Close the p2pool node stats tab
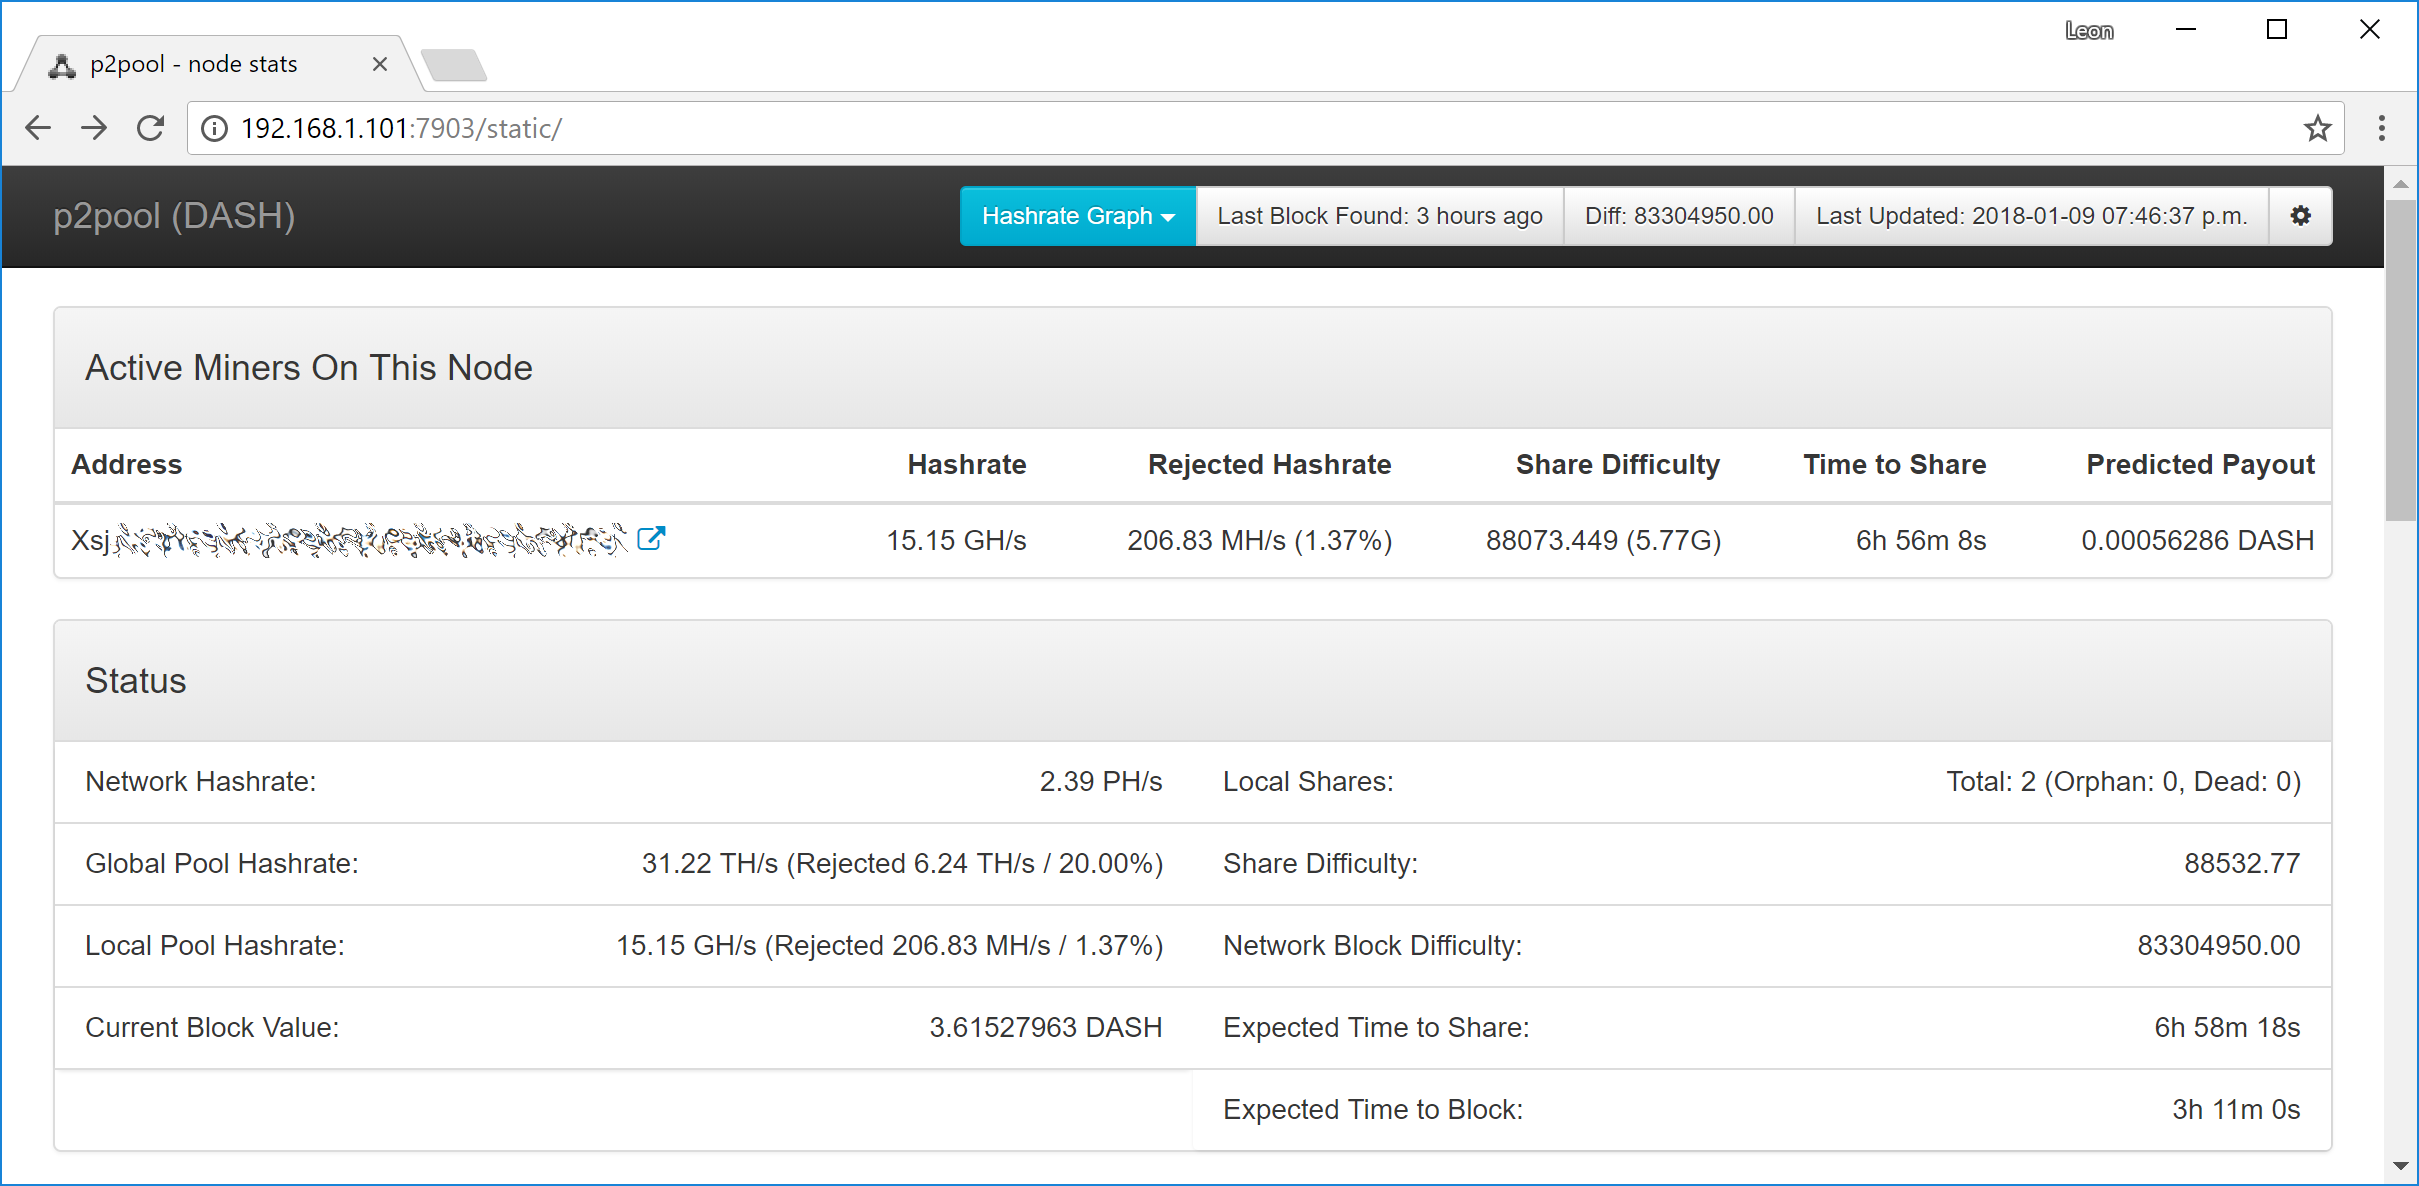2419x1186 pixels. (380, 65)
